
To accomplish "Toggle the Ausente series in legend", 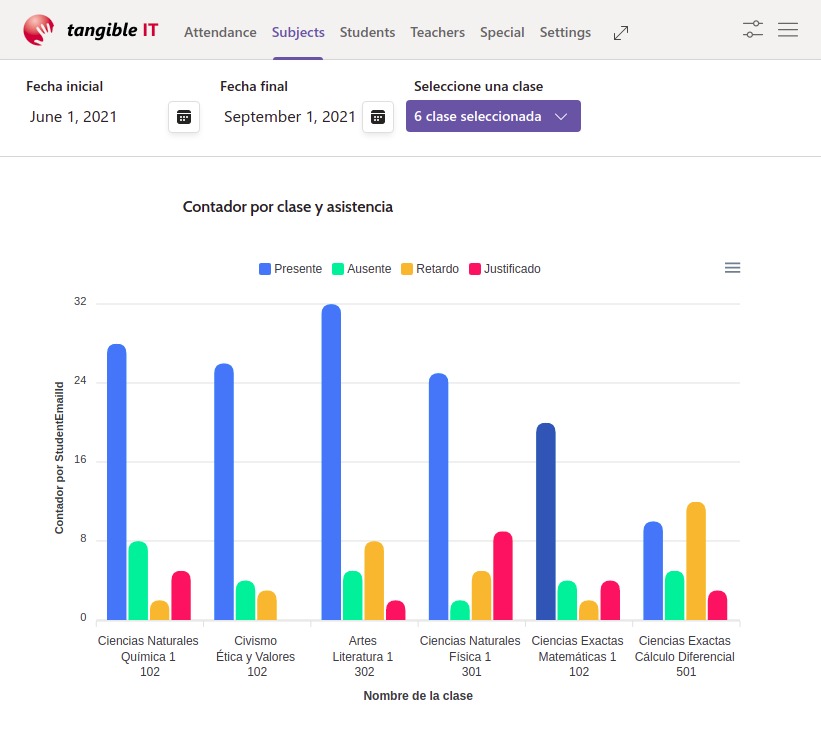I will pyautogui.click(x=361, y=269).
